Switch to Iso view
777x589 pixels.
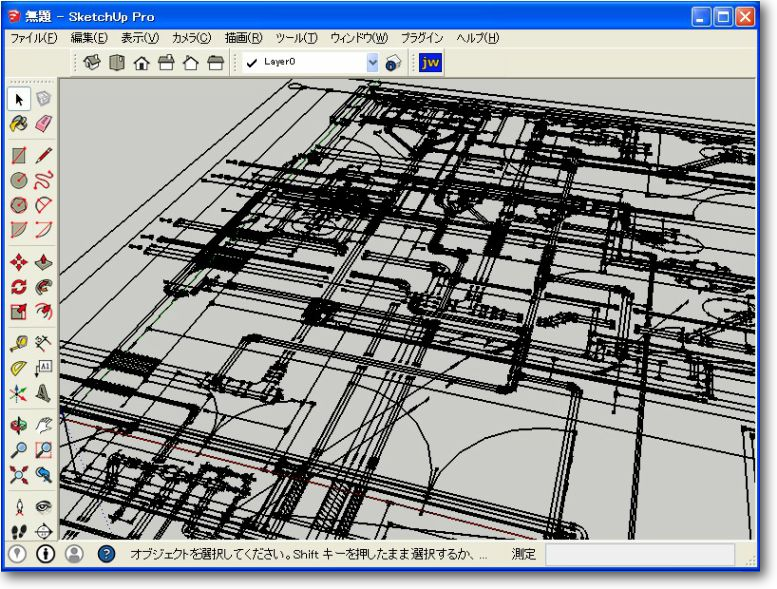(x=92, y=63)
